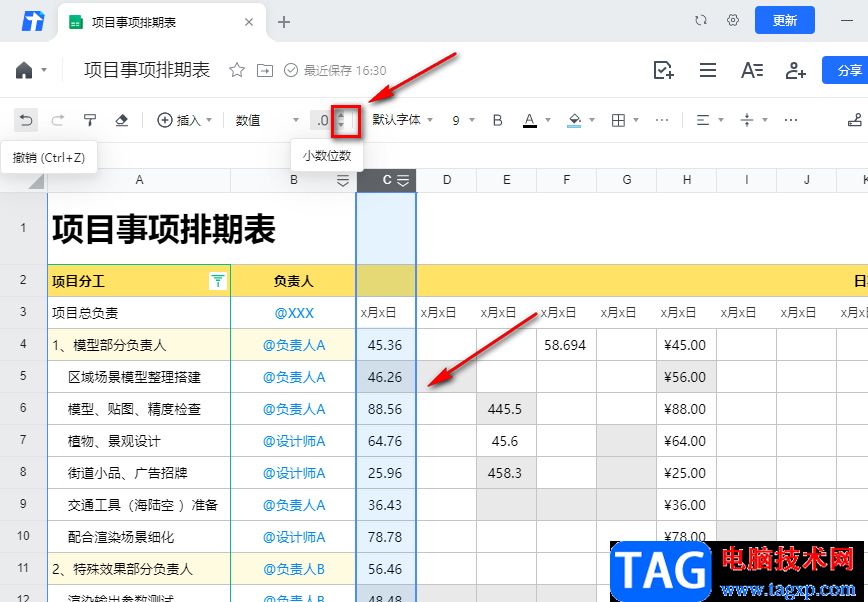Click the redo arrow icon
The height and width of the screenshot is (602, 868).
coord(58,120)
